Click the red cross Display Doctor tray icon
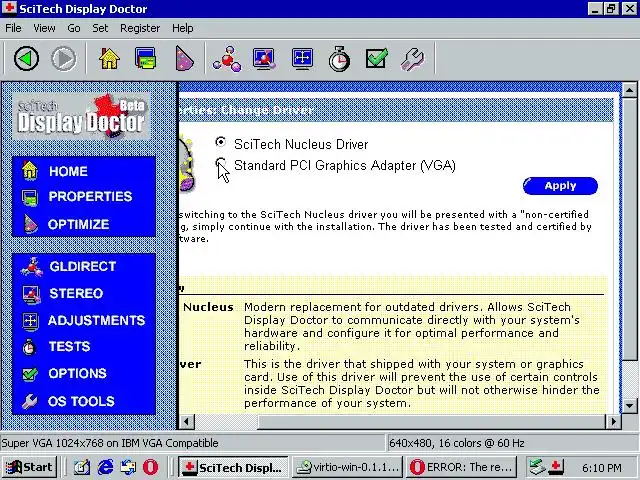Screen dimensions: 640x480 tap(556, 467)
